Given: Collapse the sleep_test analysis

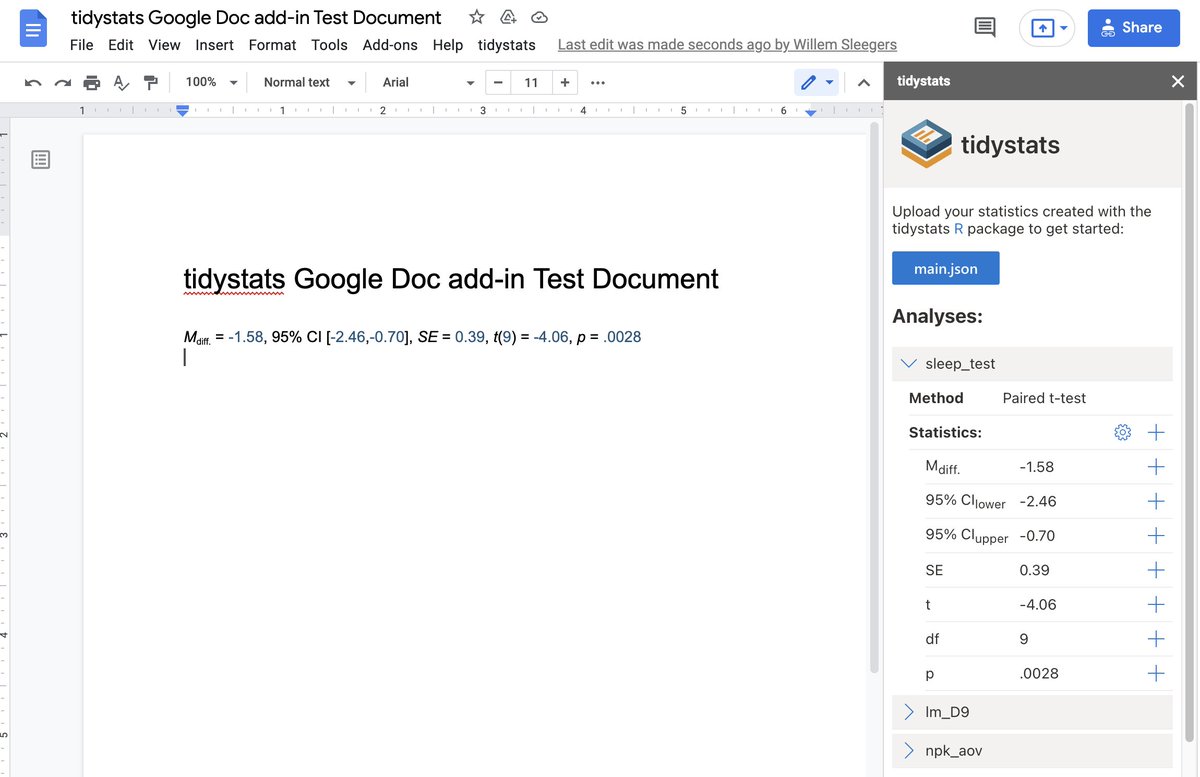Looking at the screenshot, I should (x=1032, y=364).
